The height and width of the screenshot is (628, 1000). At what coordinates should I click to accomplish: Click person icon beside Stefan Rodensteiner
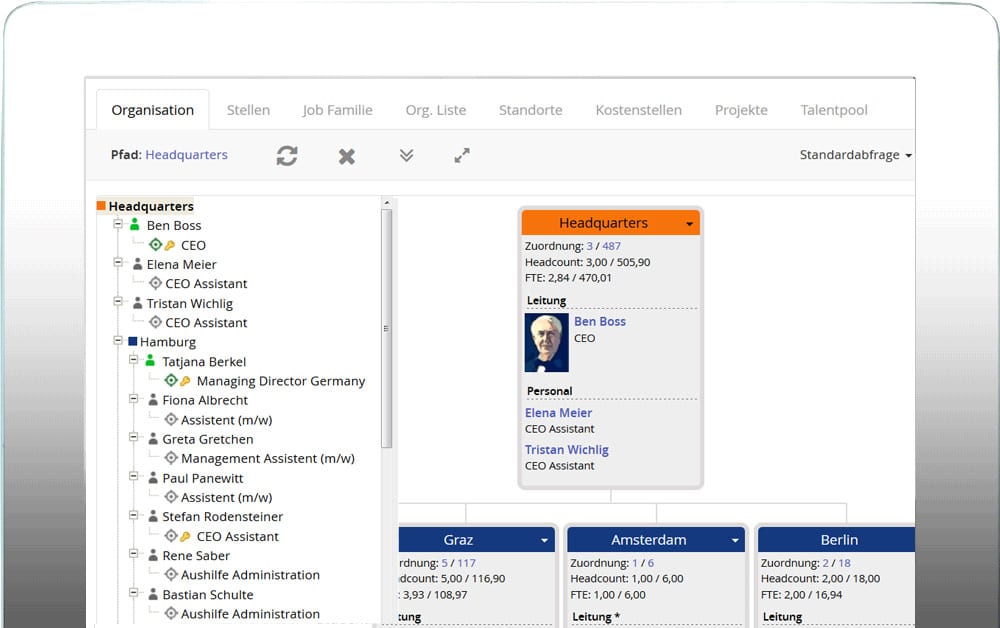pyautogui.click(x=153, y=516)
